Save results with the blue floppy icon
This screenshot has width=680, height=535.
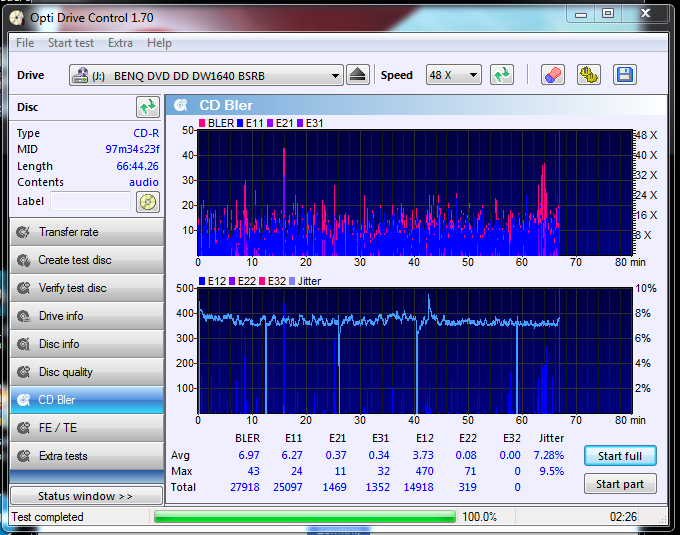coord(624,75)
